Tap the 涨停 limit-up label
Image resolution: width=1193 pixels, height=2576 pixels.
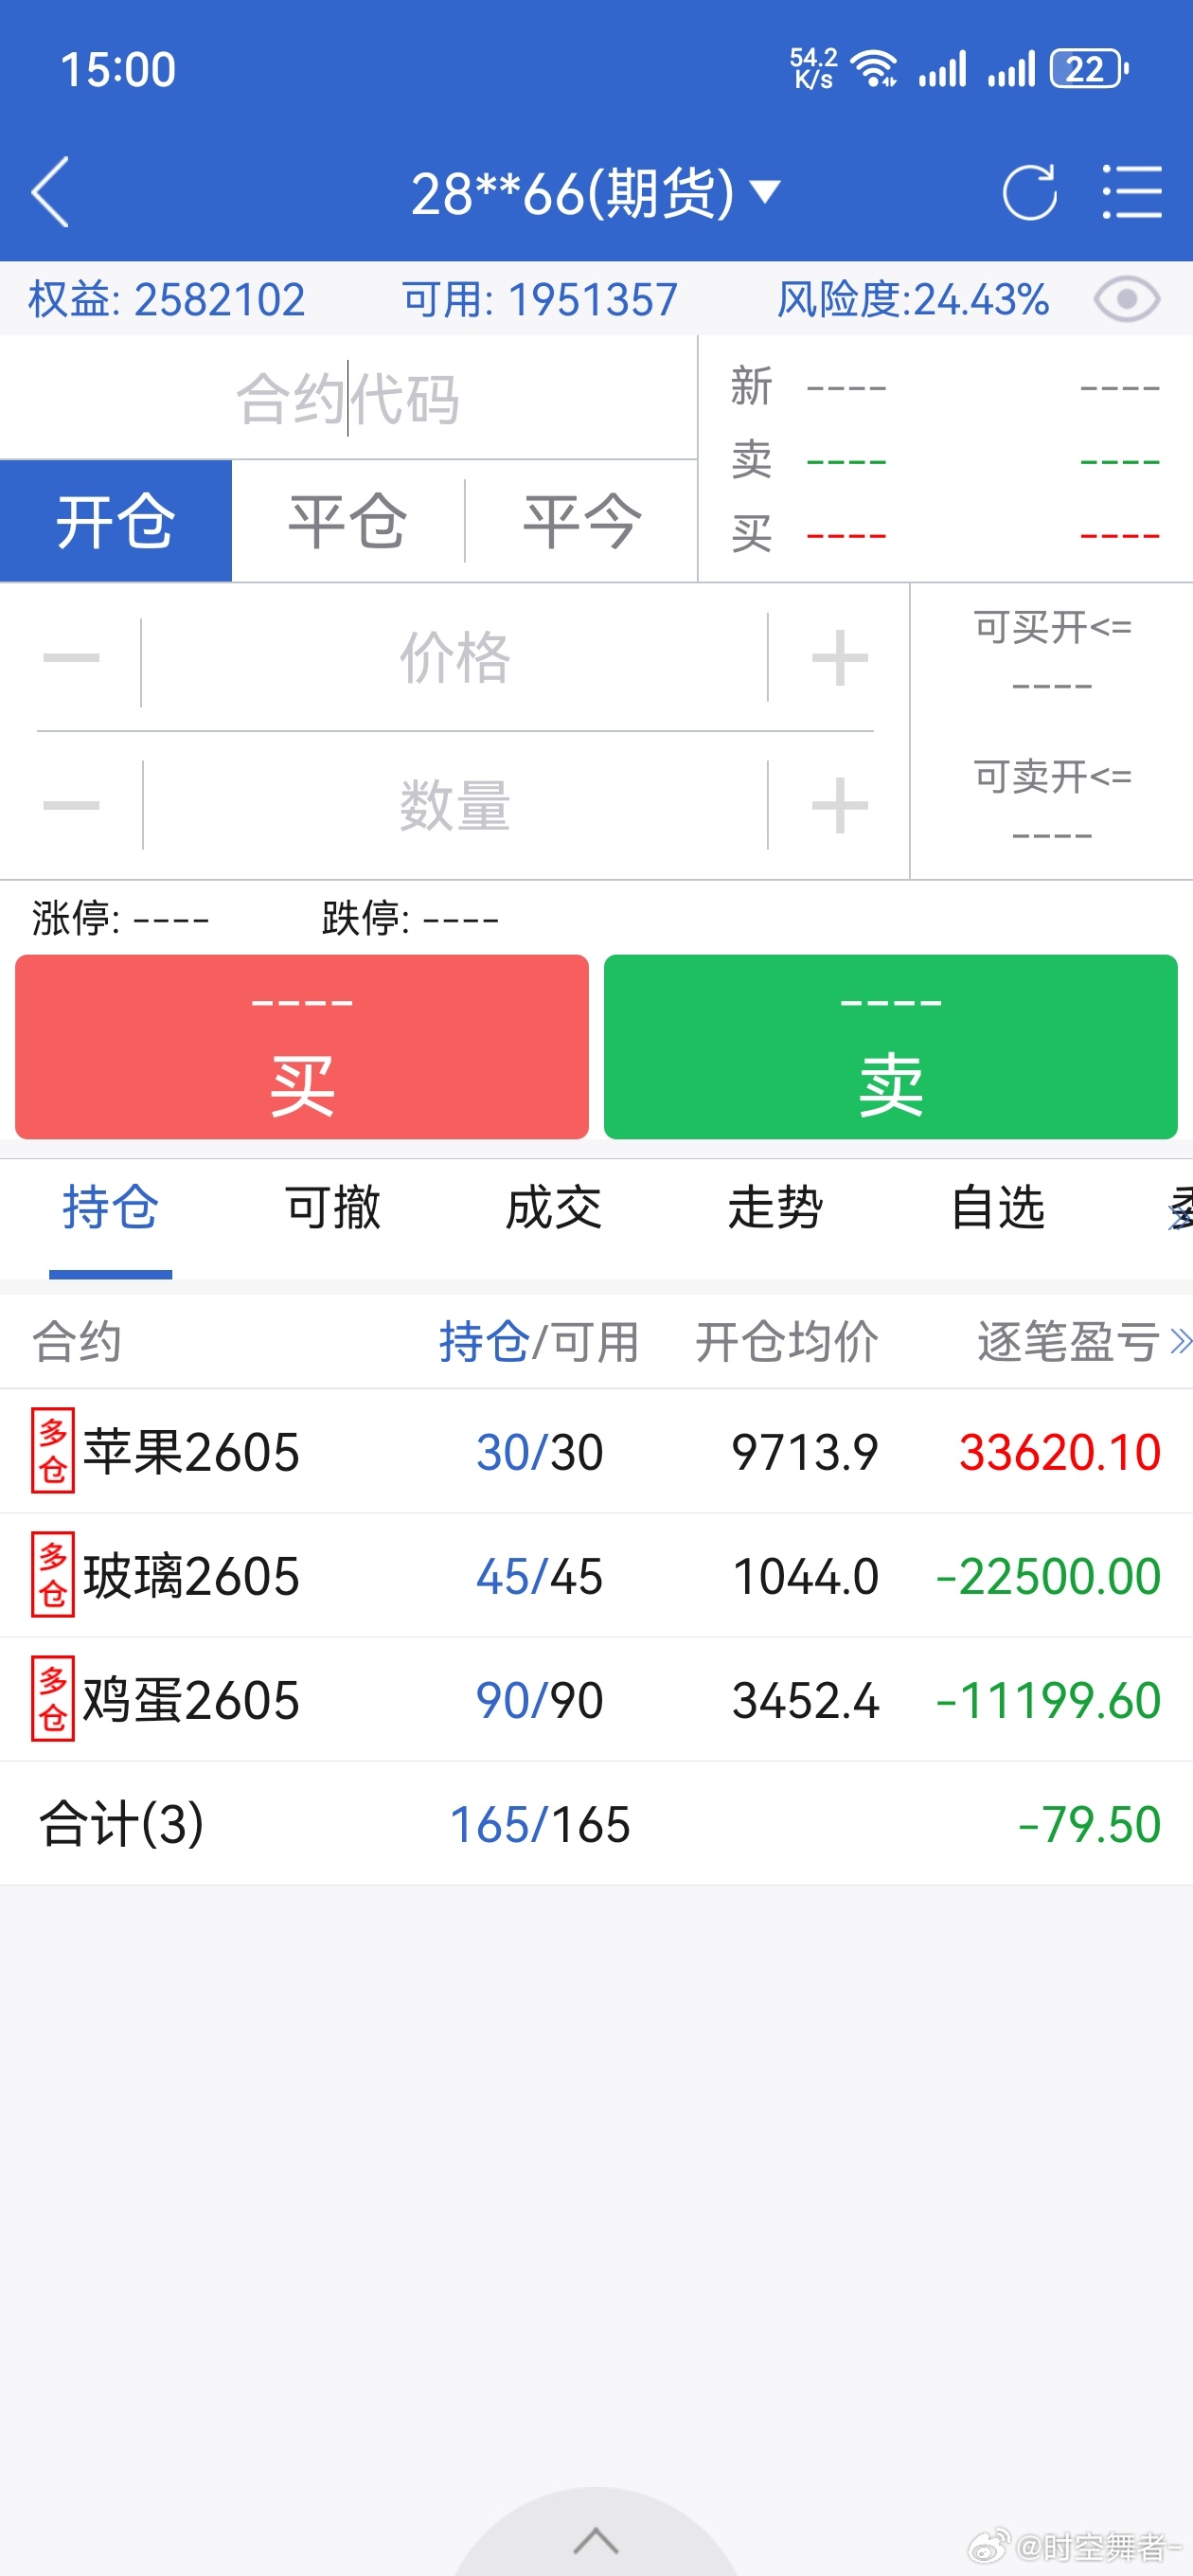tap(120, 917)
